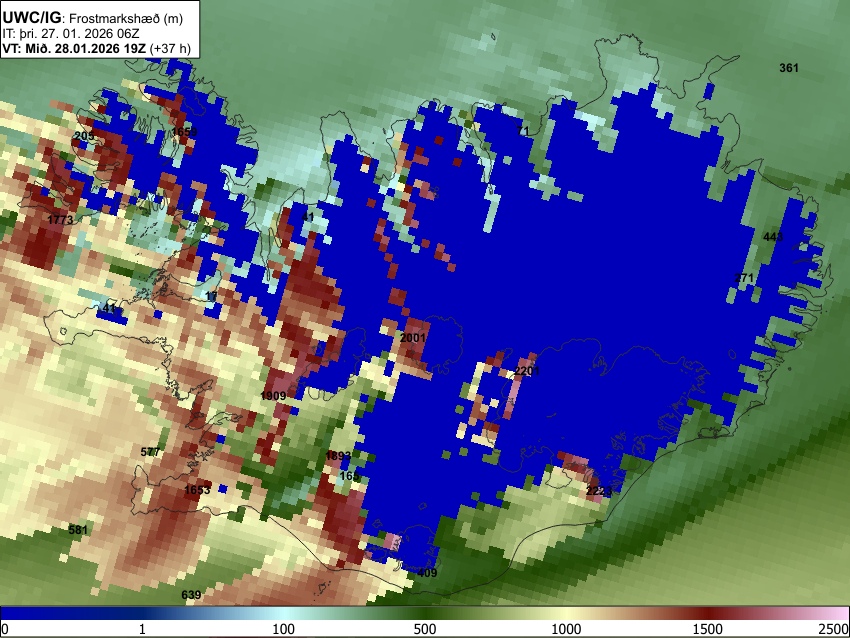
Task: Click the legend label '2500'
Action: click(x=834, y=629)
